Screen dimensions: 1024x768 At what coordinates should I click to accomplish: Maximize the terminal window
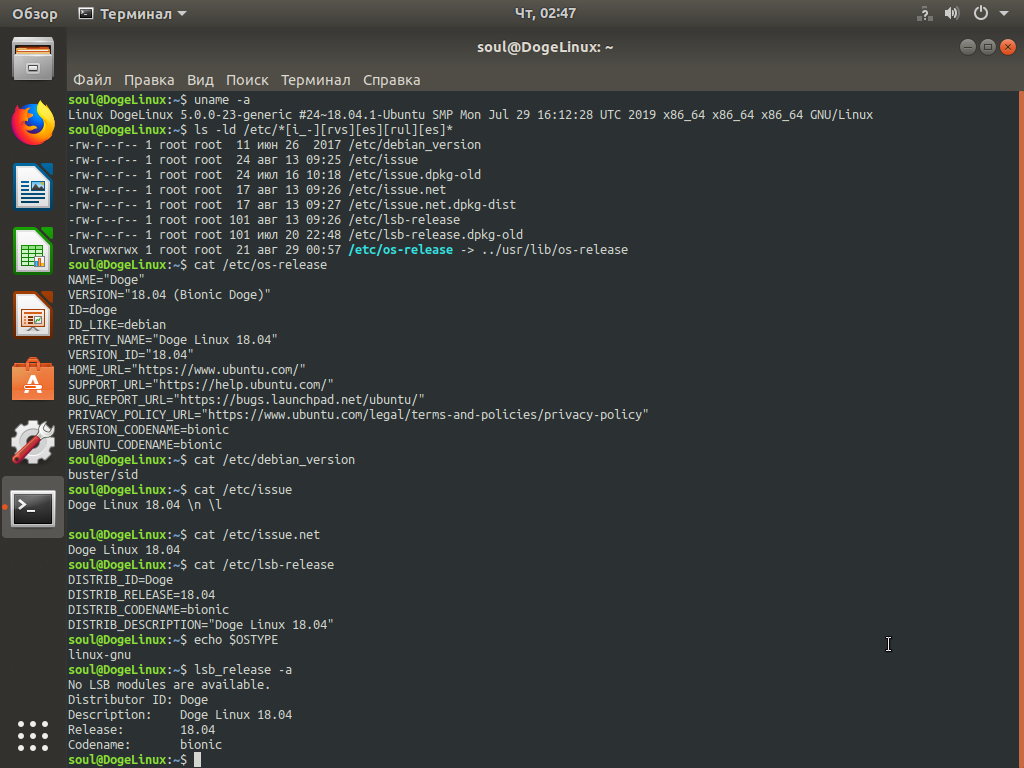(988, 46)
